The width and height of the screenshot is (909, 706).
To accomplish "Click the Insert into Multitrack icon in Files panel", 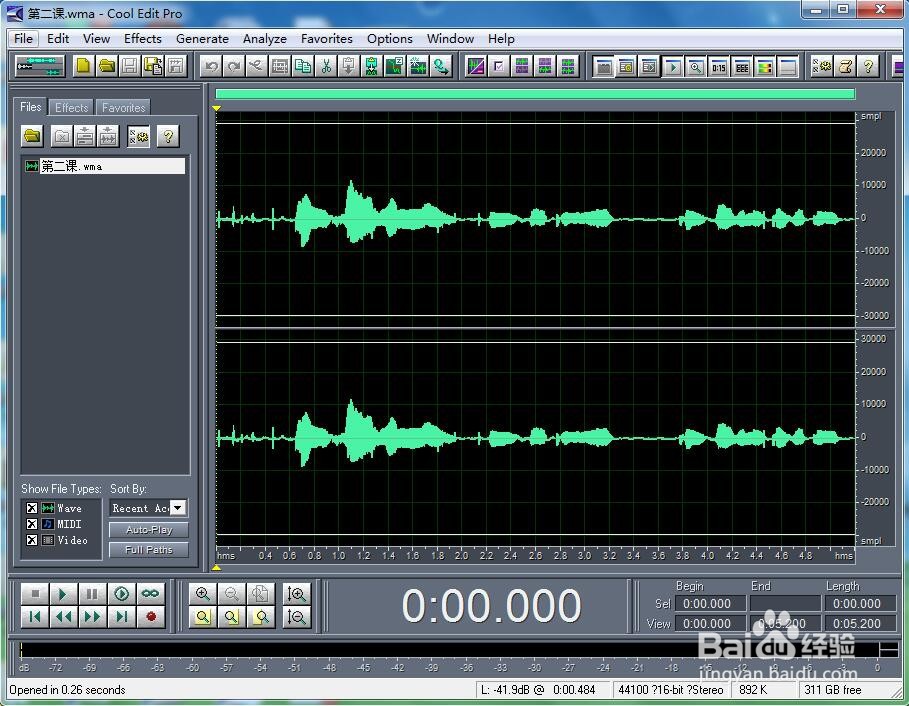I will coord(85,137).
